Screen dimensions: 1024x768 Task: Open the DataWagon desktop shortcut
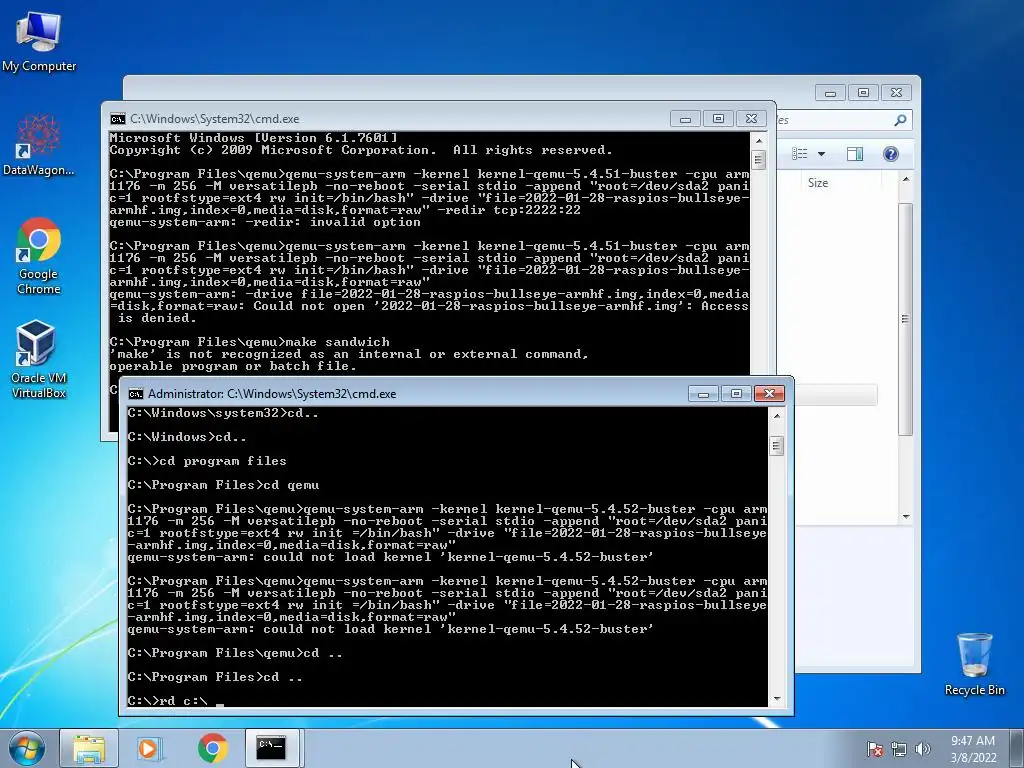click(39, 145)
